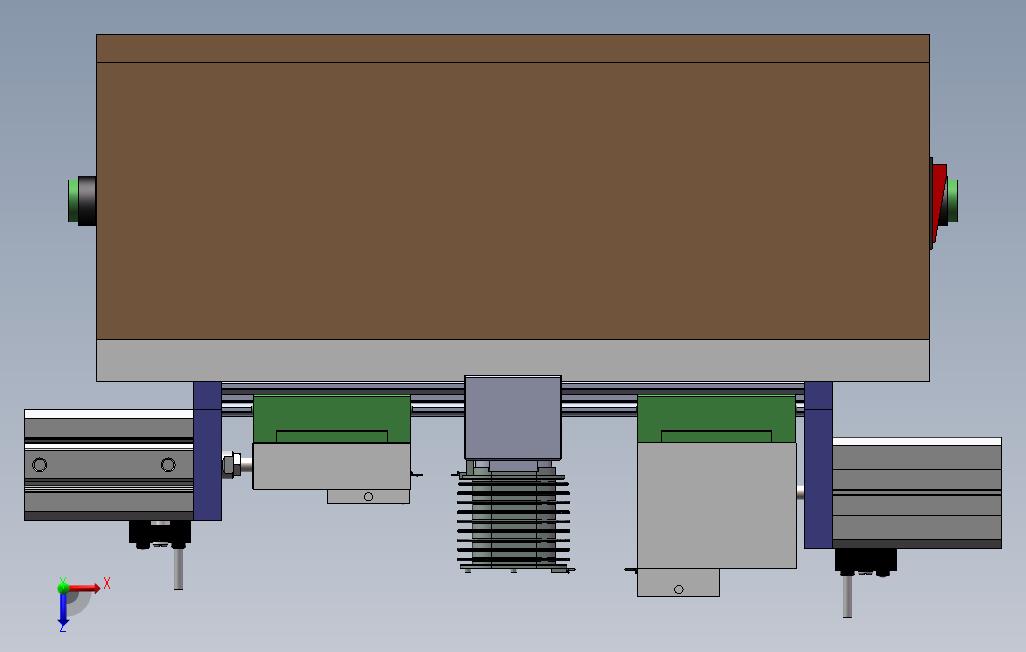This screenshot has width=1026, height=652.
Task: Select the narrow brown strip at the top
Action: [513, 48]
